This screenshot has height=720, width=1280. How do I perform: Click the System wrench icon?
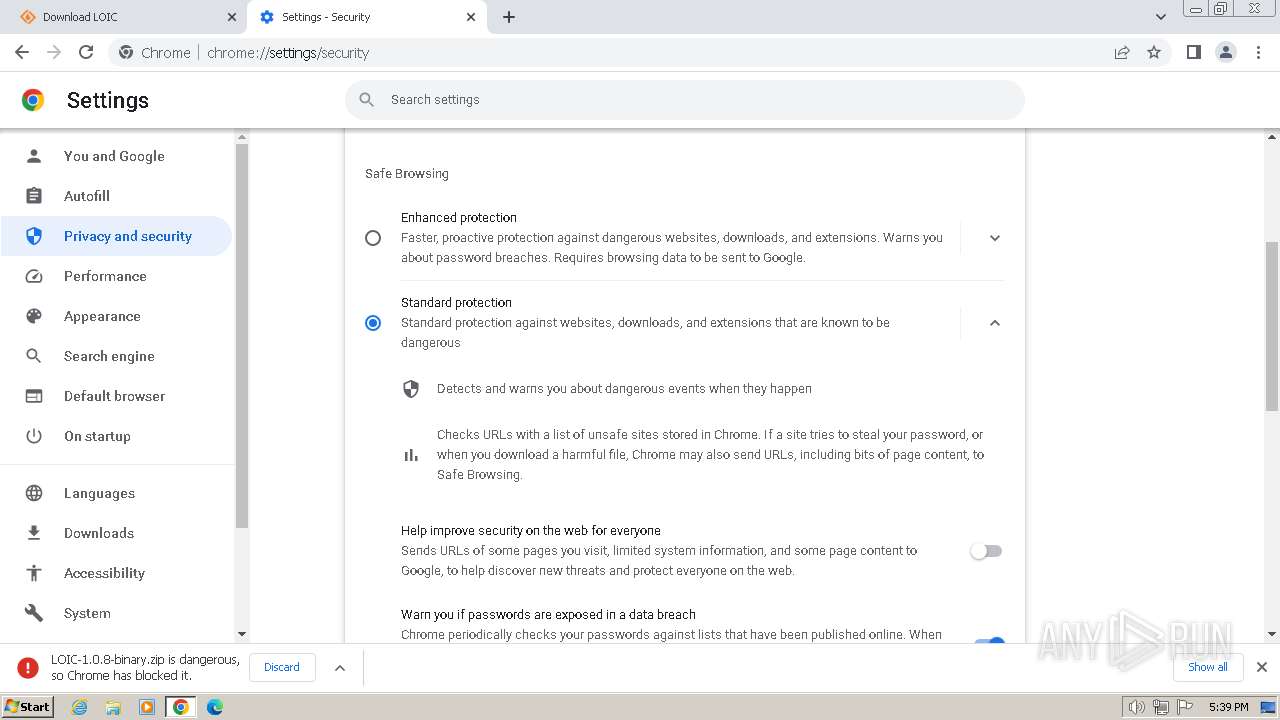(34, 613)
